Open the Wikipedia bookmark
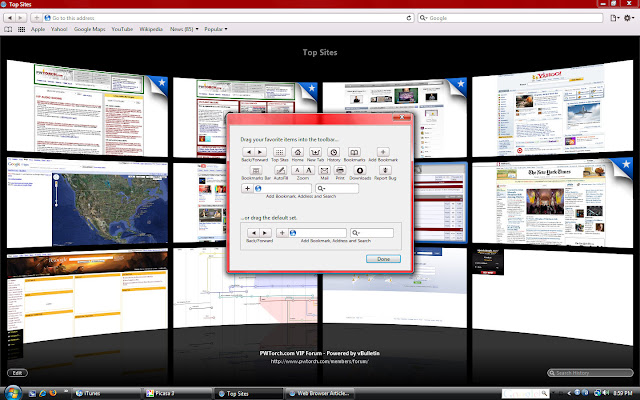The image size is (640, 400). (x=151, y=30)
